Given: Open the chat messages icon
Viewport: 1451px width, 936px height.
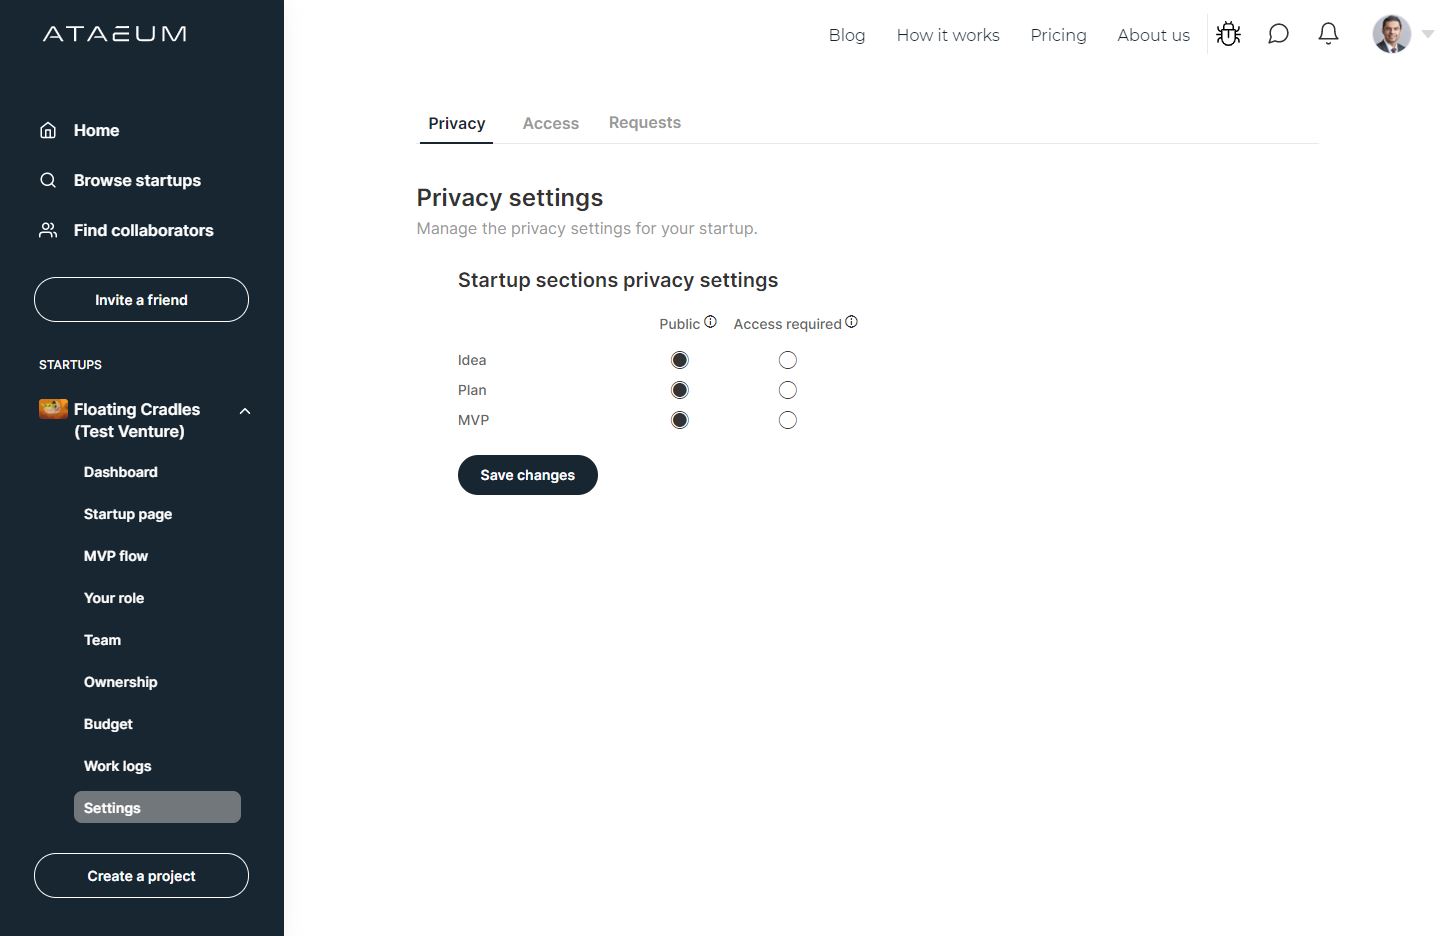Looking at the screenshot, I should pyautogui.click(x=1278, y=34).
